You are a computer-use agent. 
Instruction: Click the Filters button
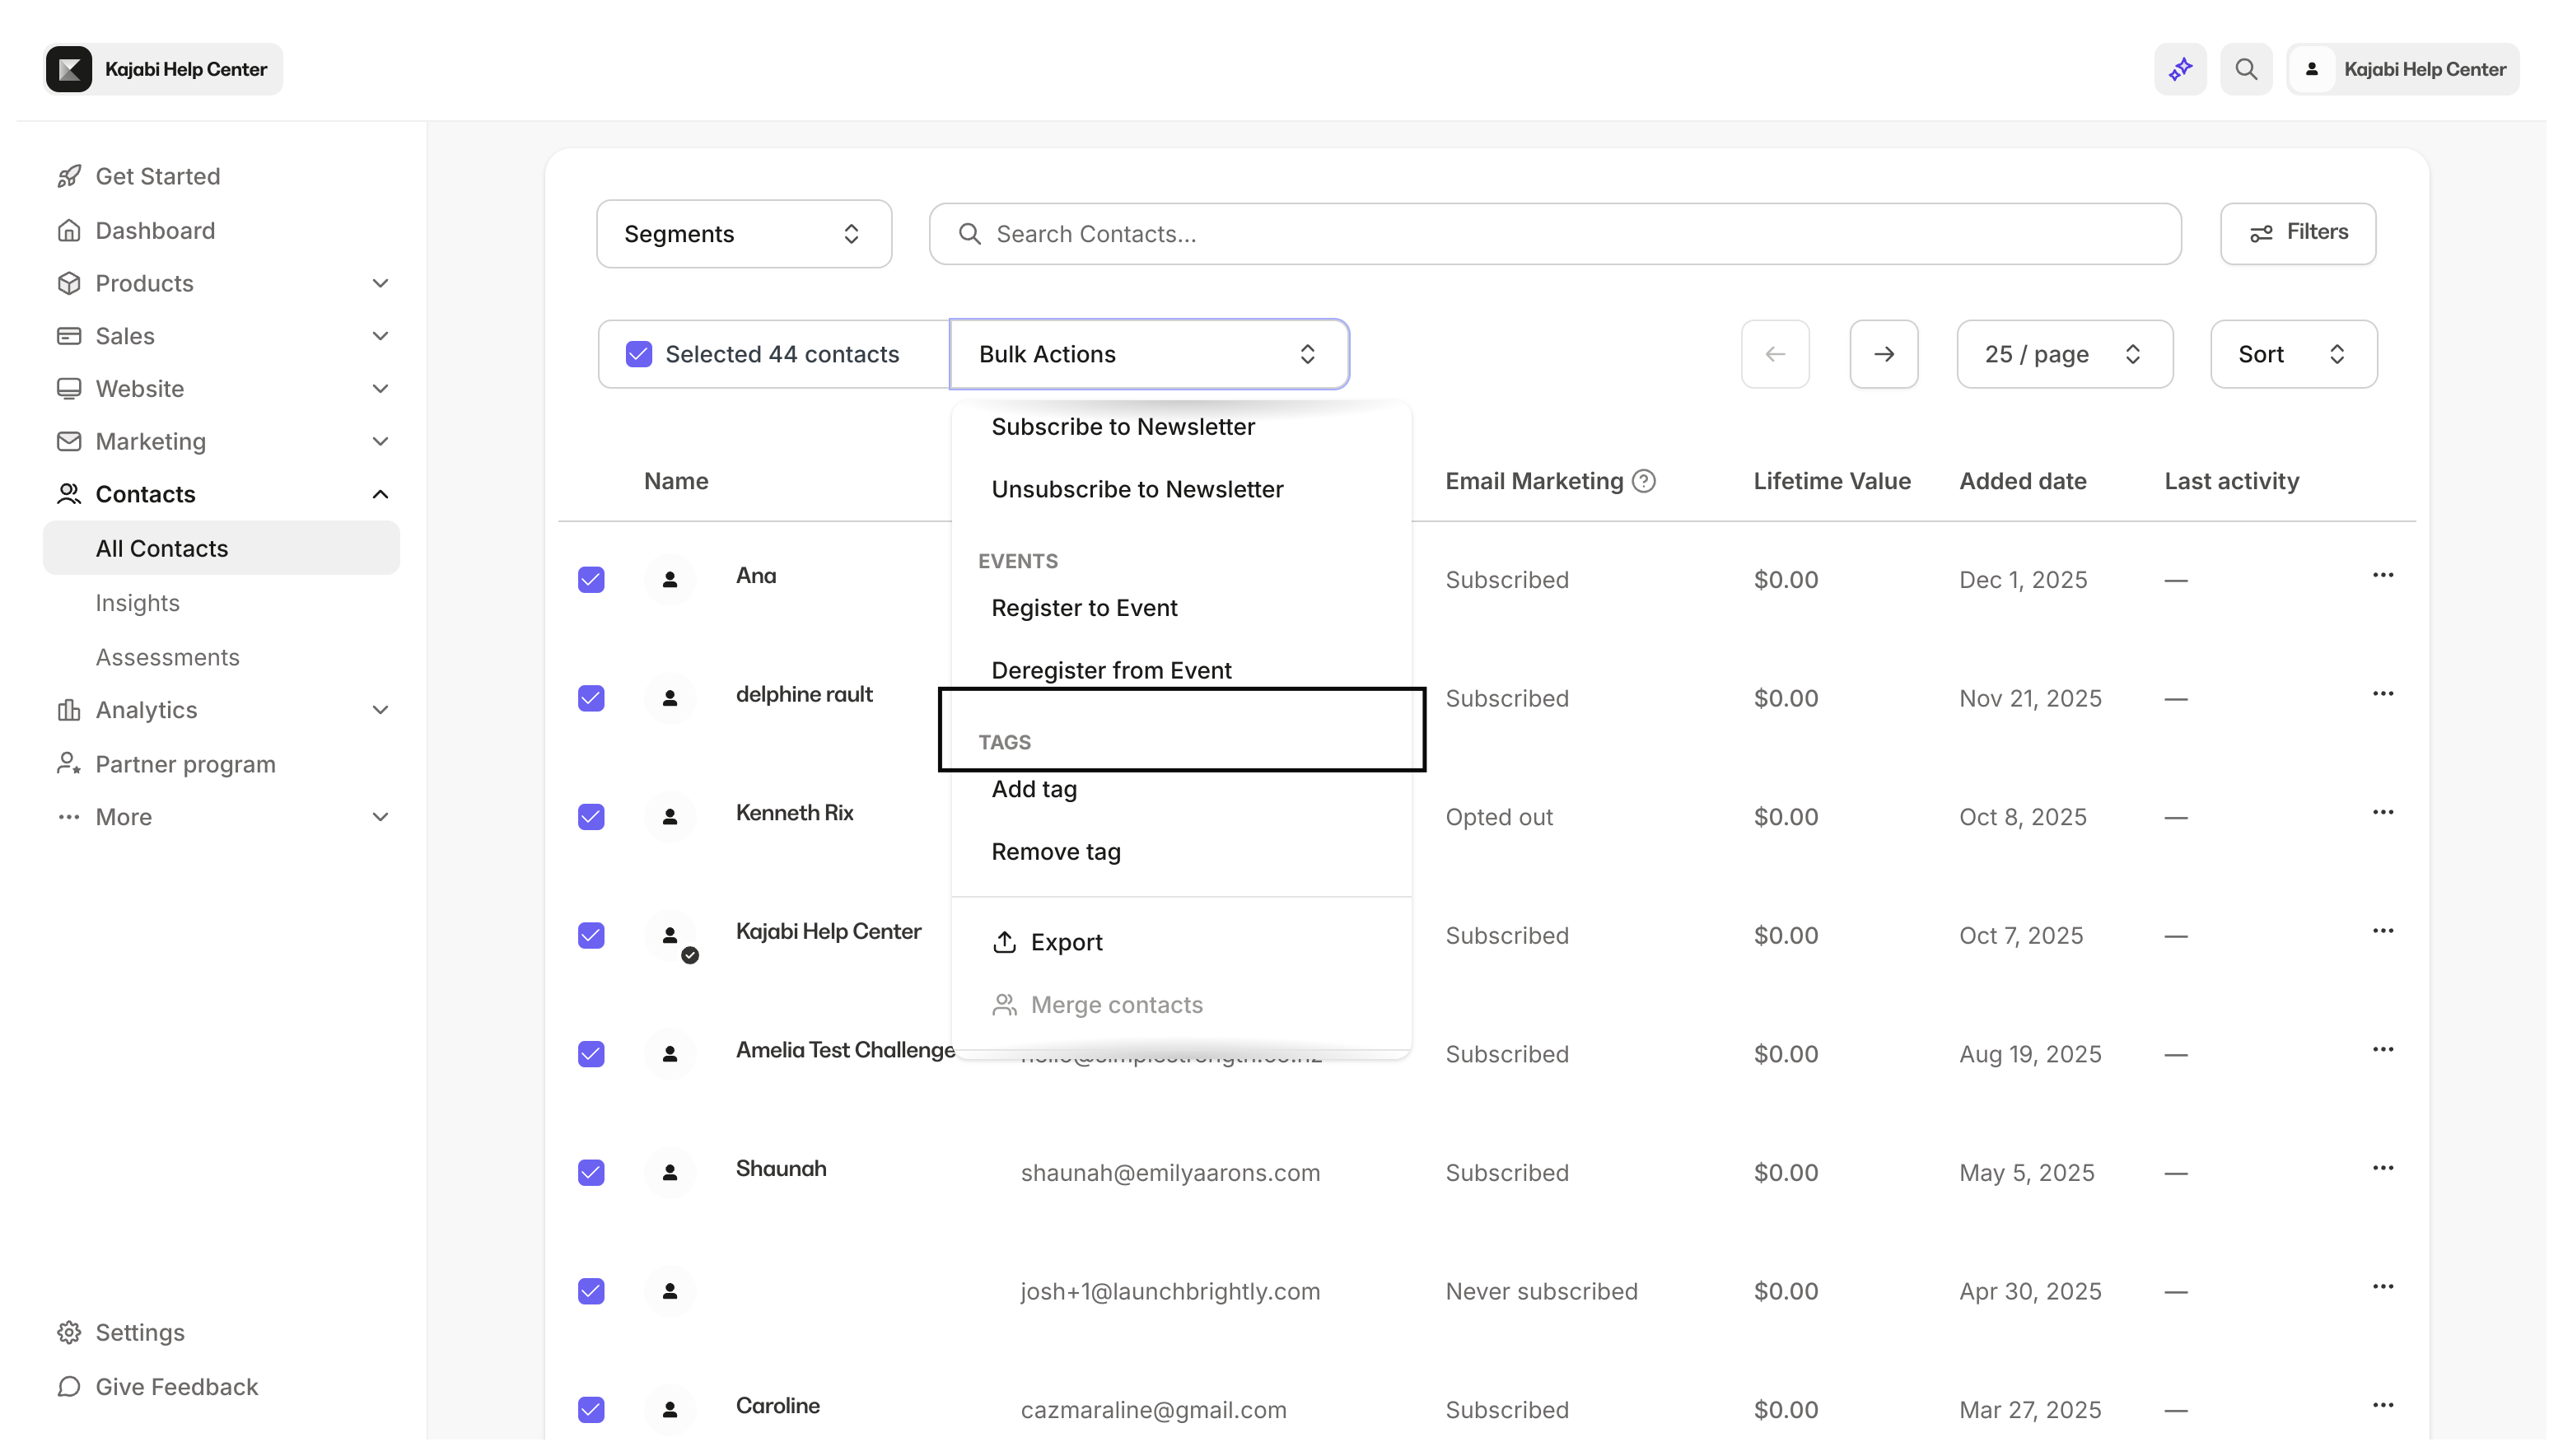click(2297, 233)
